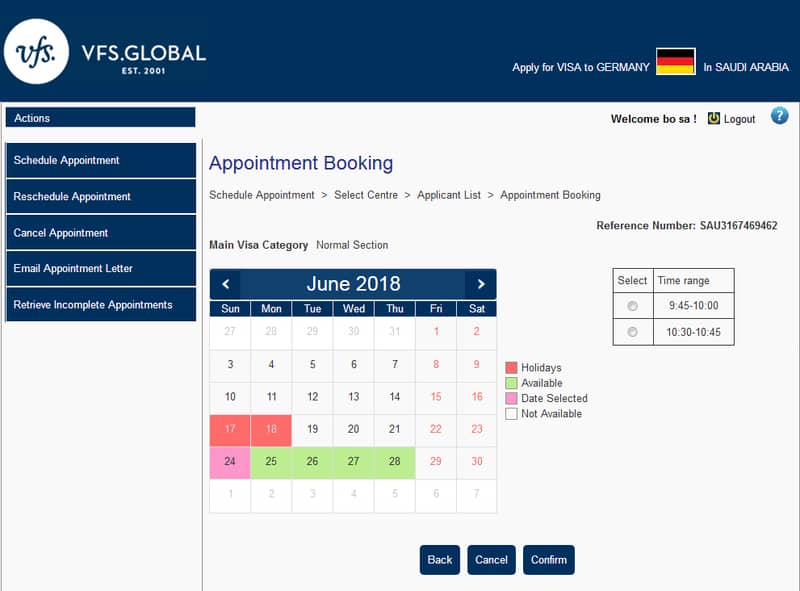The width and height of the screenshot is (800, 591).
Task: Click greyed-out date 31 of previous month
Action: click(x=395, y=332)
